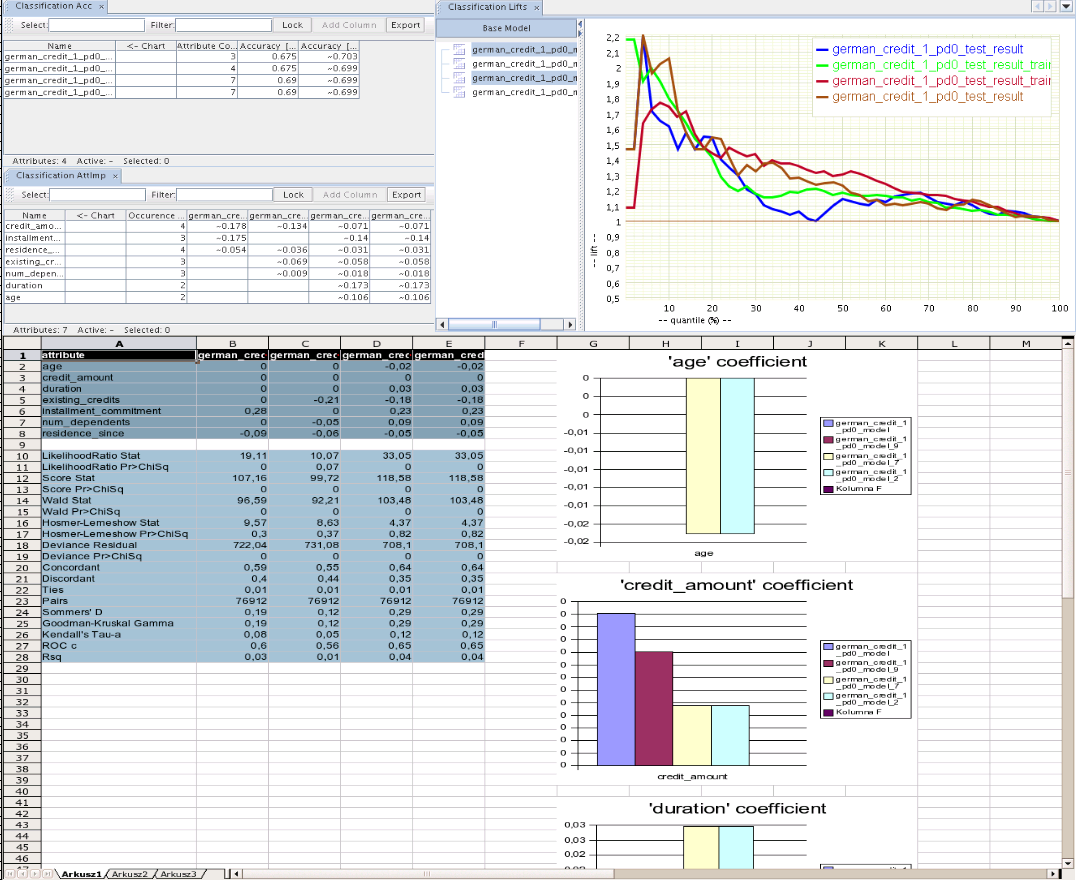The image size is (1076, 880).
Task: Select duration row in AttImp table
Action: (x=217, y=286)
